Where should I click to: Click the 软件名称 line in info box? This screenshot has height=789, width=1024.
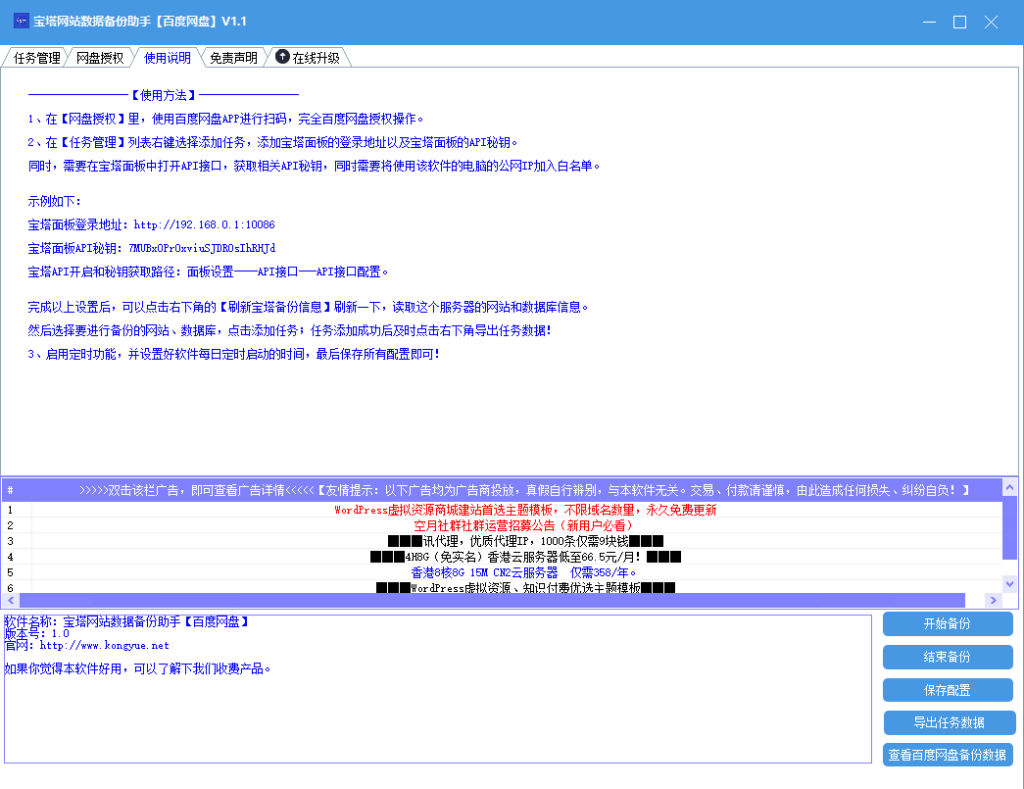coord(127,622)
